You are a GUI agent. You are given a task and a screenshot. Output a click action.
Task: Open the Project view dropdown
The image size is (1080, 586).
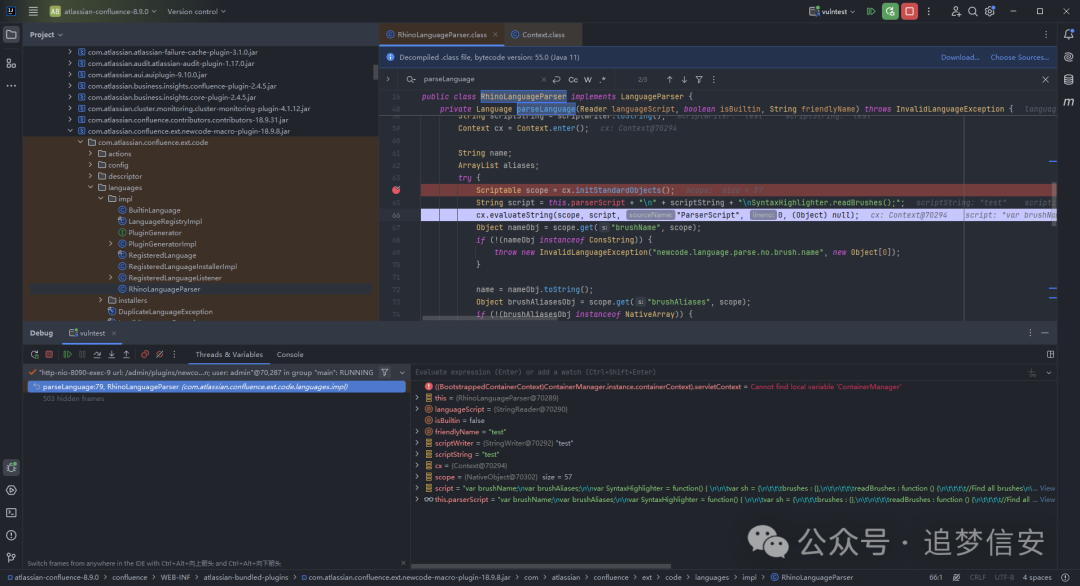click(46, 34)
